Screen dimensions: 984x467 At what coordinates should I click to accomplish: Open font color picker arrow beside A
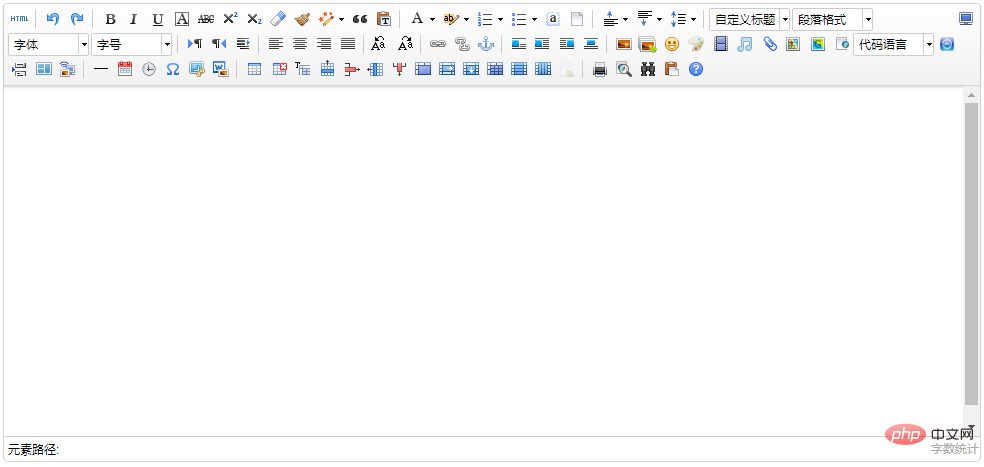click(432, 19)
